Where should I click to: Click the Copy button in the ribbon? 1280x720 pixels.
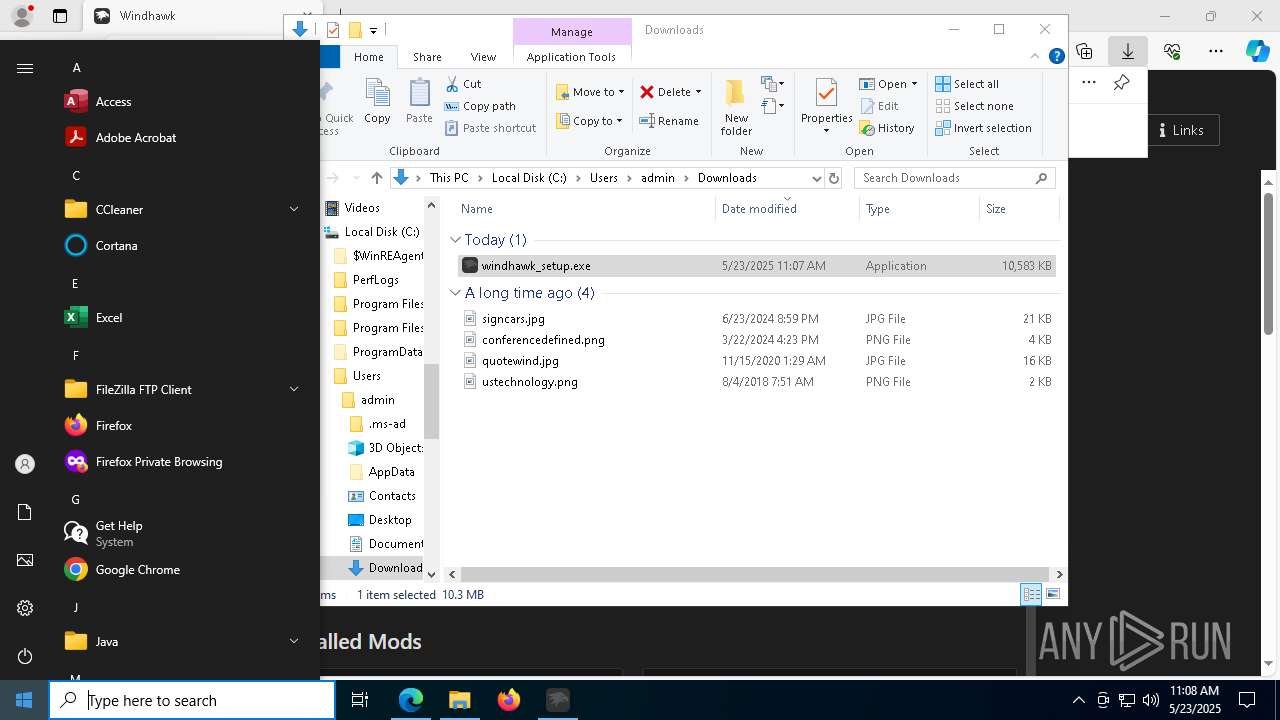pyautogui.click(x=377, y=100)
